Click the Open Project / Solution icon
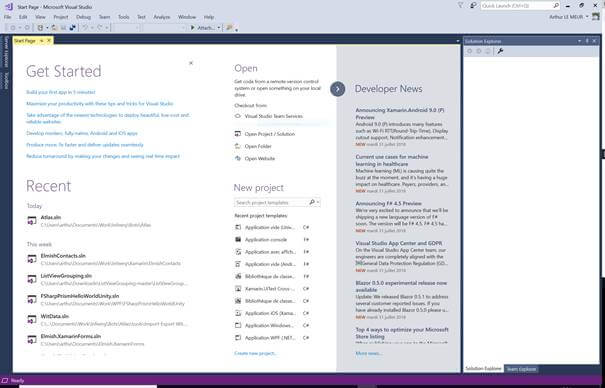The height and width of the screenshot is (388, 605). click(x=238, y=134)
